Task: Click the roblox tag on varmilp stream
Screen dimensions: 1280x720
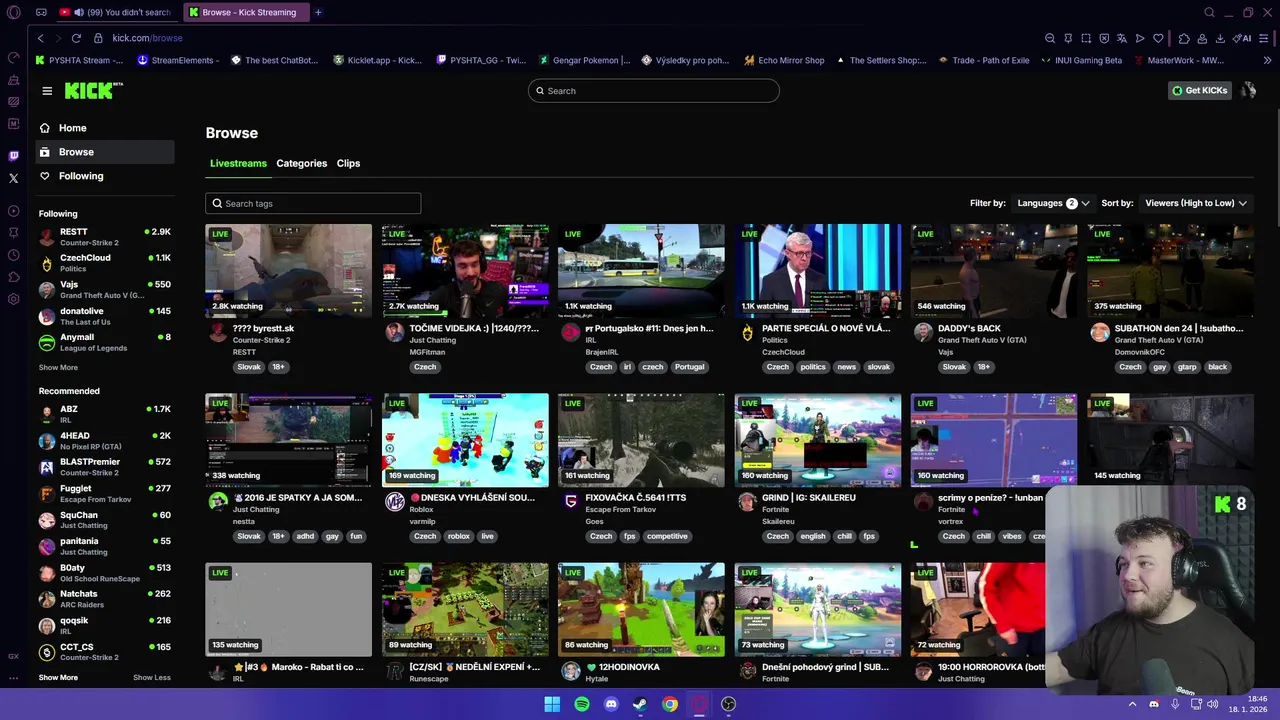Action: (x=458, y=536)
